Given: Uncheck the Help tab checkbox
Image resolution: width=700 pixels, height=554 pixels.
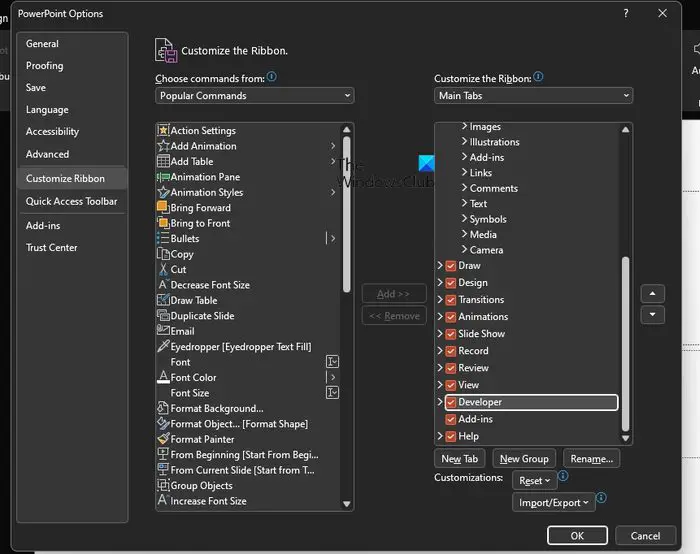Looking at the screenshot, I should click(451, 437).
